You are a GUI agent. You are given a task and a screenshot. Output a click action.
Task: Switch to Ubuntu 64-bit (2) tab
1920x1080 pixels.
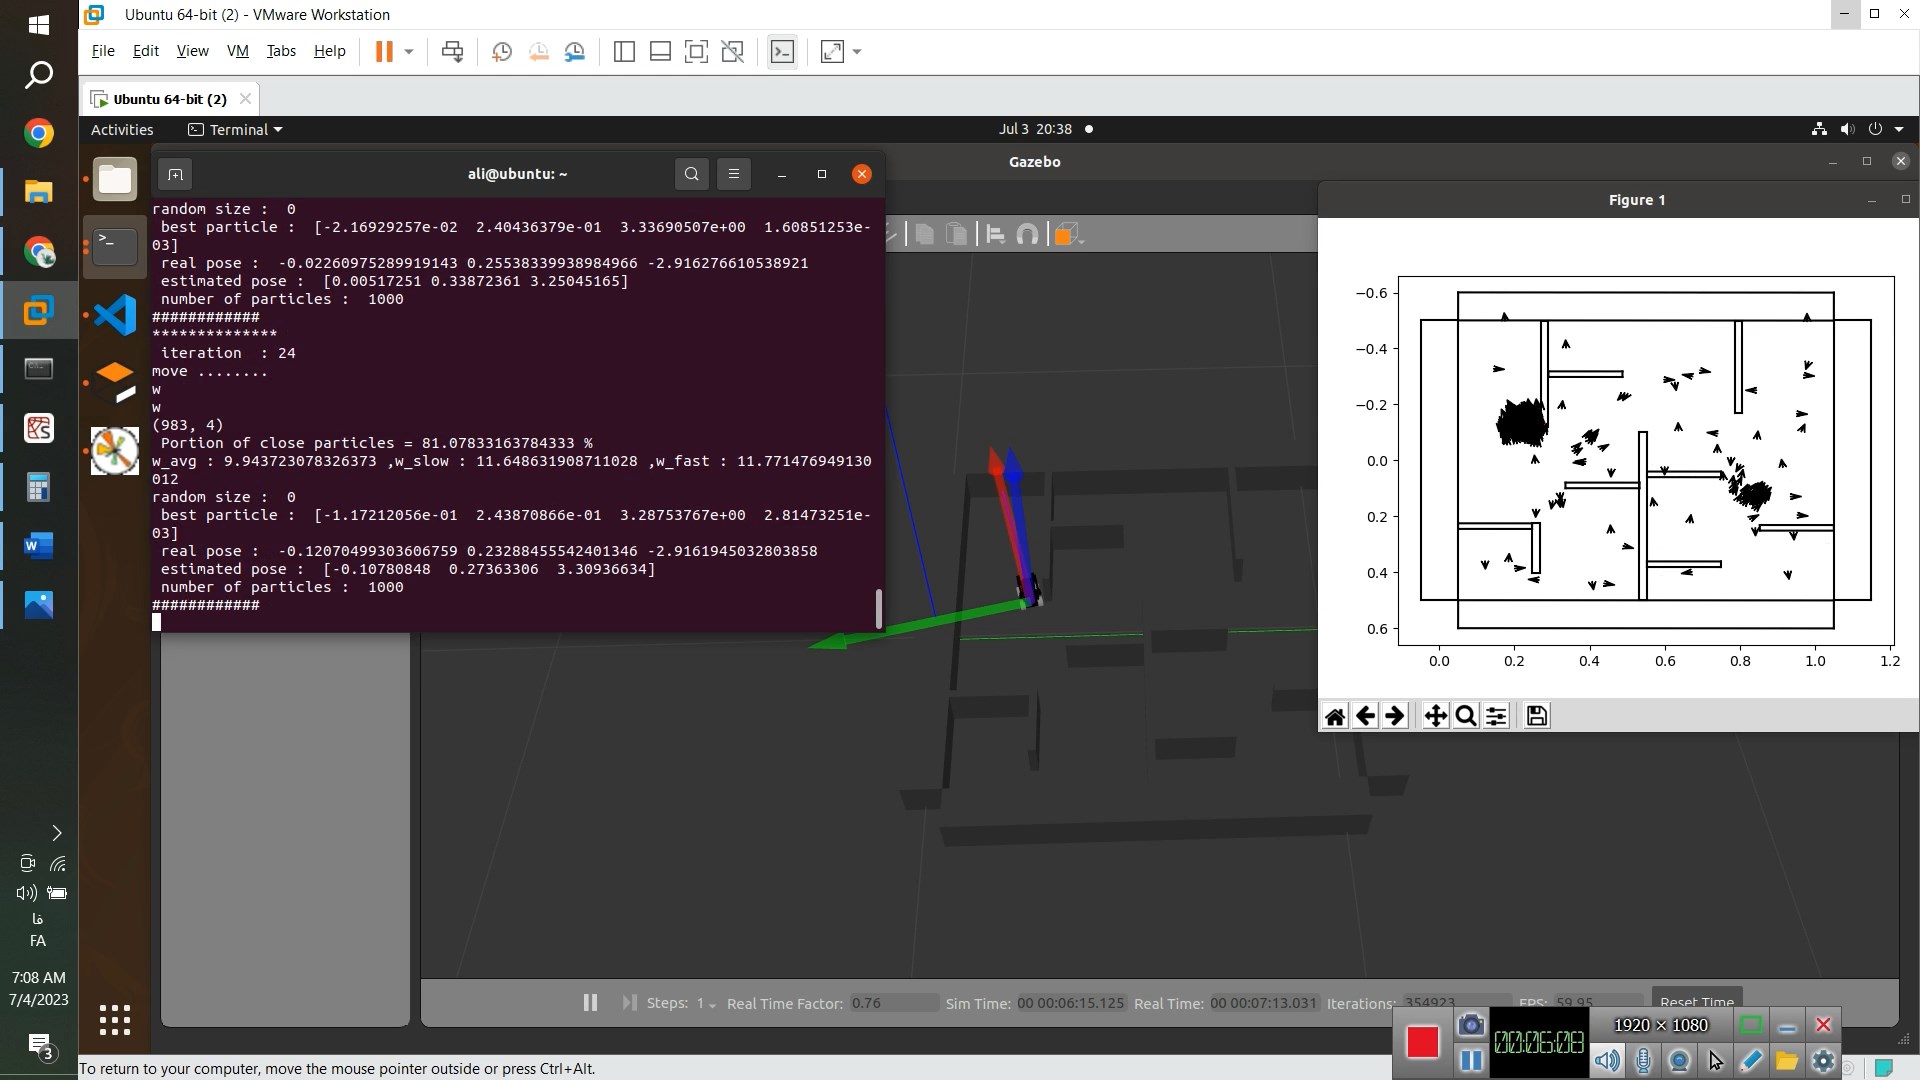(169, 99)
